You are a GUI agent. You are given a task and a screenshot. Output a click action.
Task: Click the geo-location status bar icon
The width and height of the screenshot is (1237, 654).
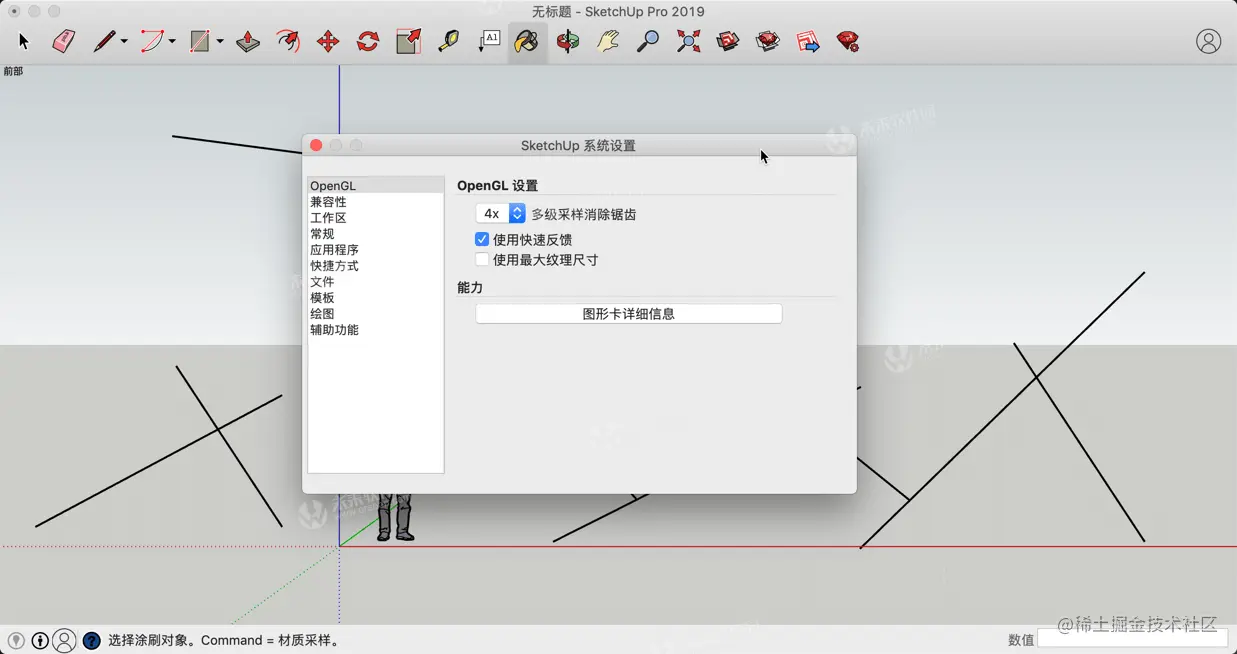tap(16, 641)
